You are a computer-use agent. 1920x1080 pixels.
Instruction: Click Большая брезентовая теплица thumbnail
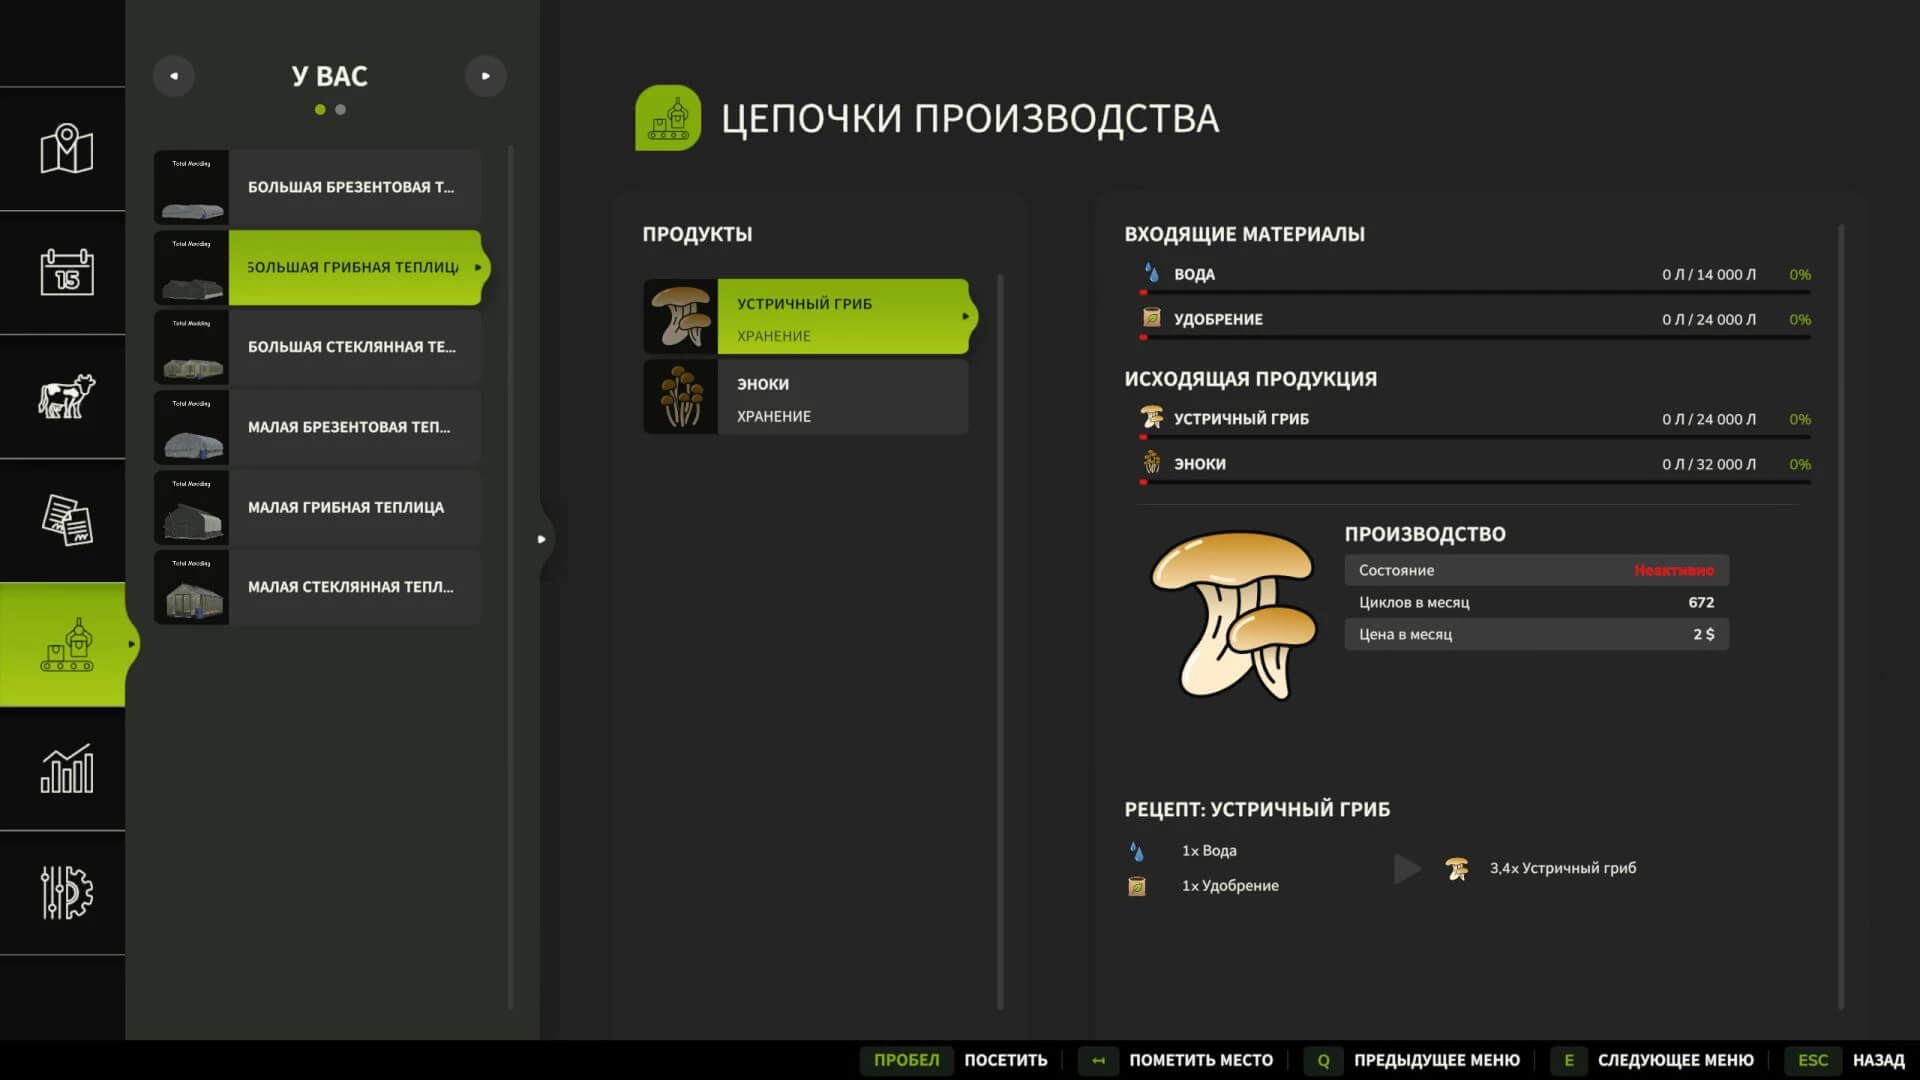pos(192,188)
